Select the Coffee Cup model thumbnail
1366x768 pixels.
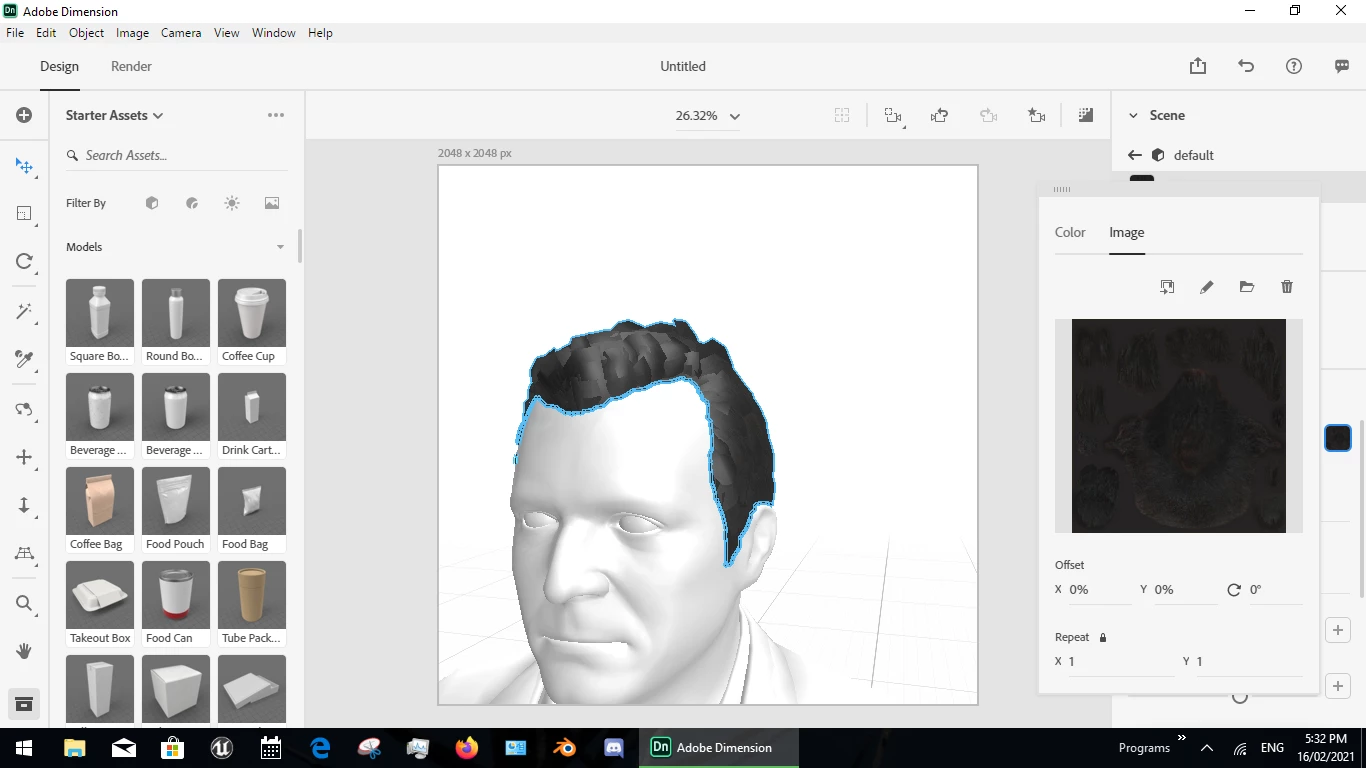[252, 313]
